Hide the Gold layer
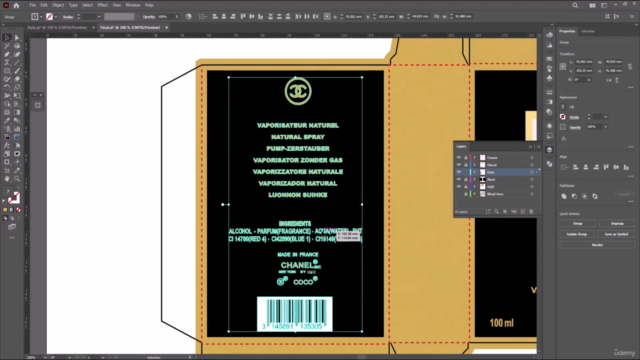This screenshot has height=360, width=640. (459, 187)
